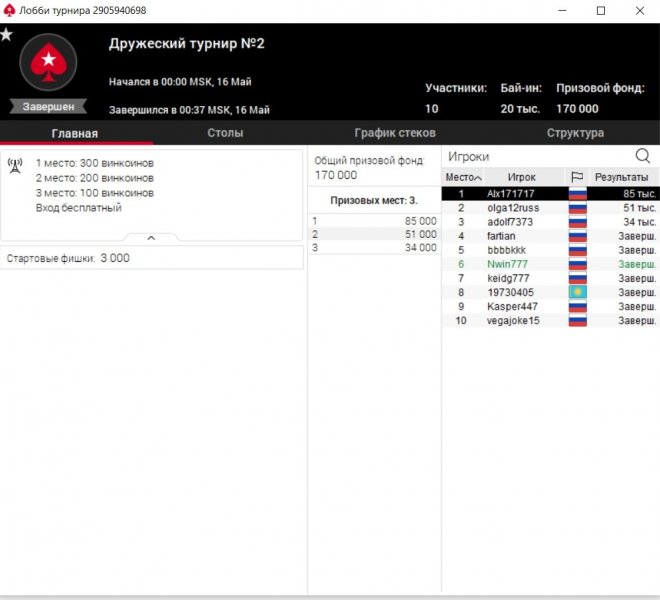The height and width of the screenshot is (600, 660).
Task: Click the Russian flag beside Alx171717
Action: pyautogui.click(x=577, y=193)
